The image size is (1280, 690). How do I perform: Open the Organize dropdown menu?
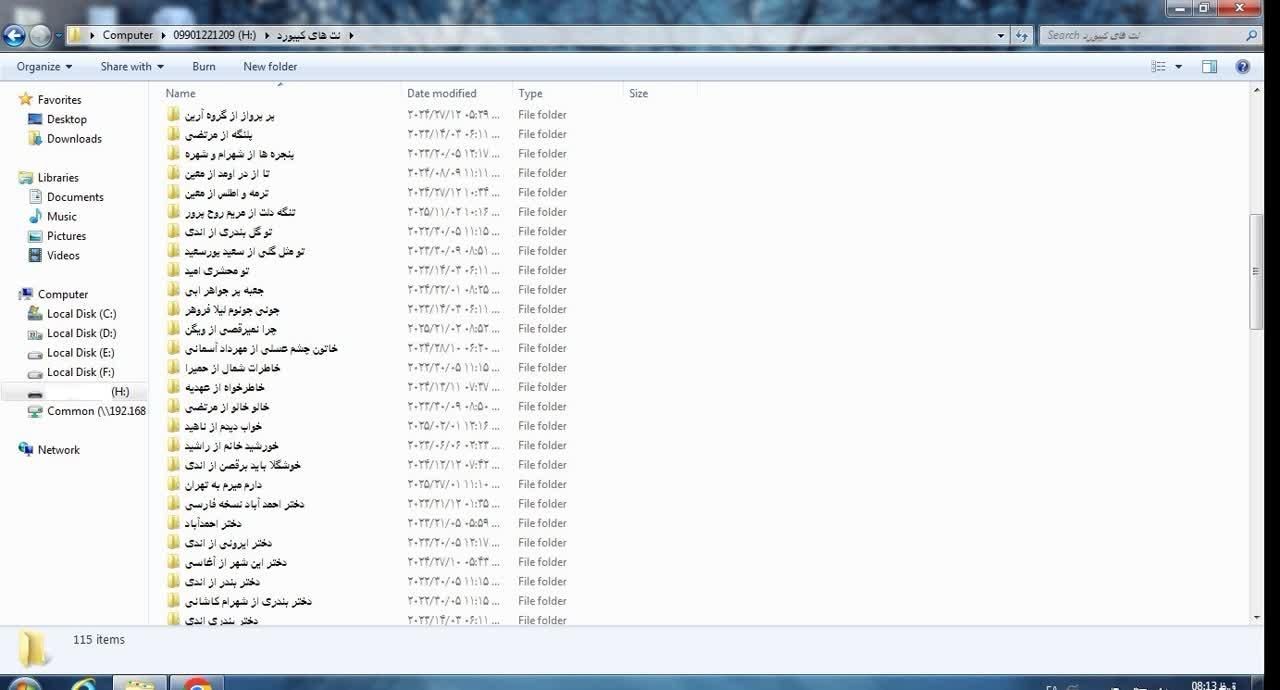(44, 67)
